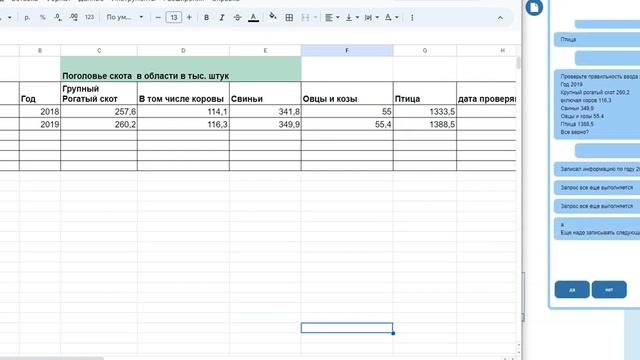Click the 'дата проверя' header cell
This screenshot has width=640, height=360.
pyautogui.click(x=487, y=93)
